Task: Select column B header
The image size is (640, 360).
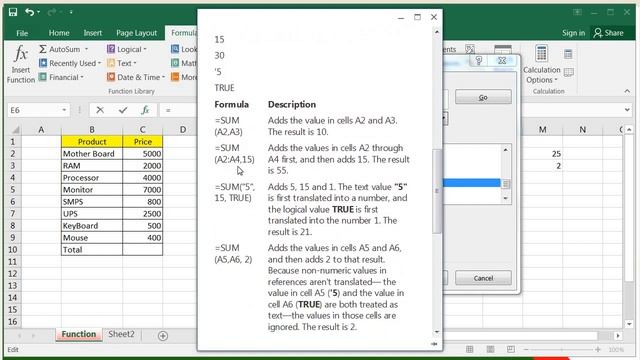Action: point(92,129)
